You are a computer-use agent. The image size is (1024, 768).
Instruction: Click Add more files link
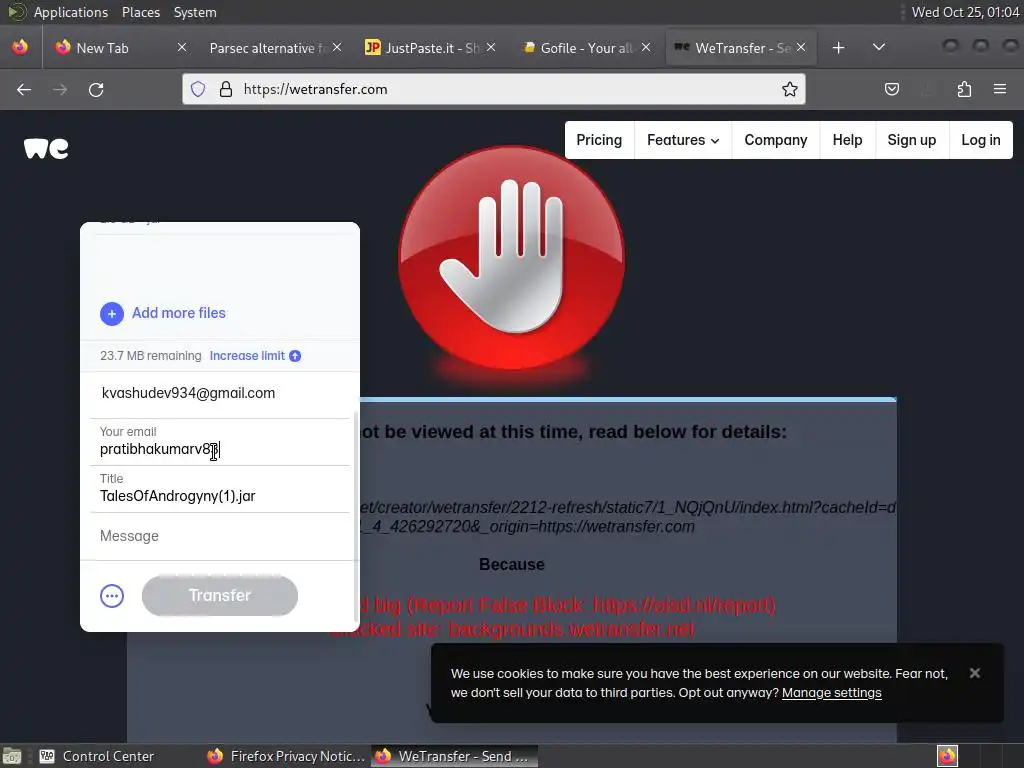pyautogui.click(x=179, y=313)
